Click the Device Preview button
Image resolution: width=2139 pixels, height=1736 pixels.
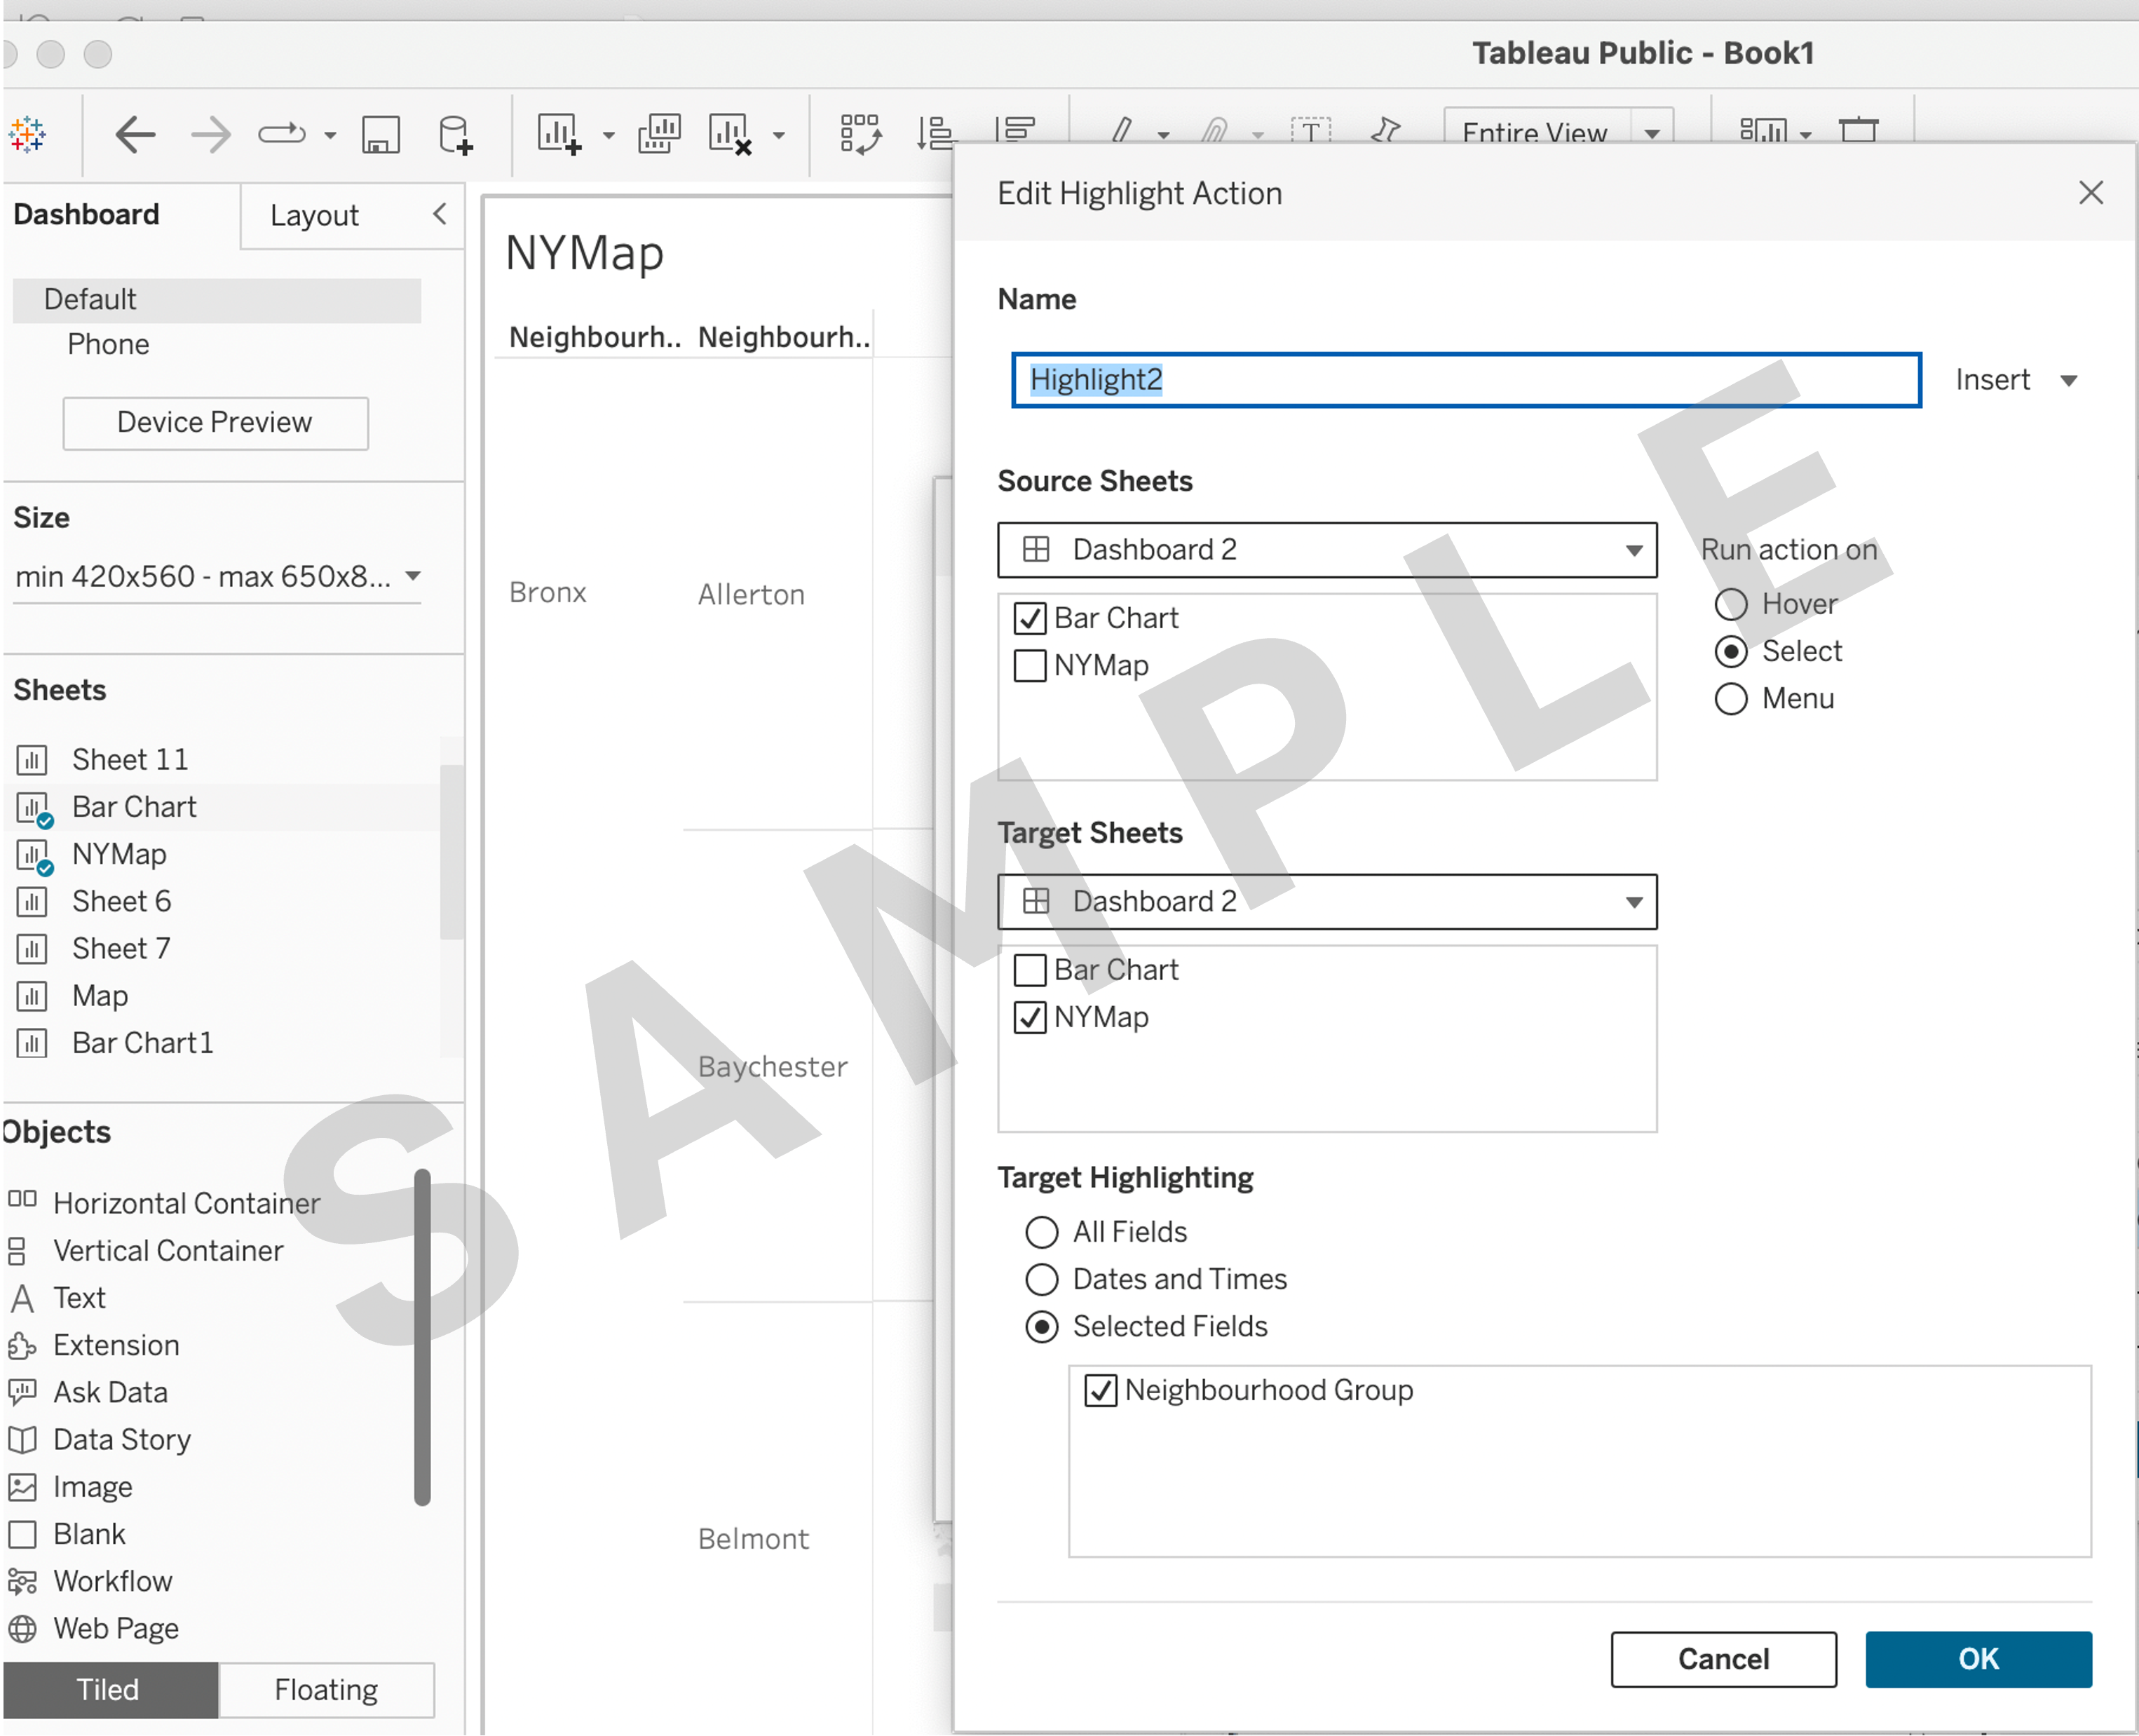[215, 423]
